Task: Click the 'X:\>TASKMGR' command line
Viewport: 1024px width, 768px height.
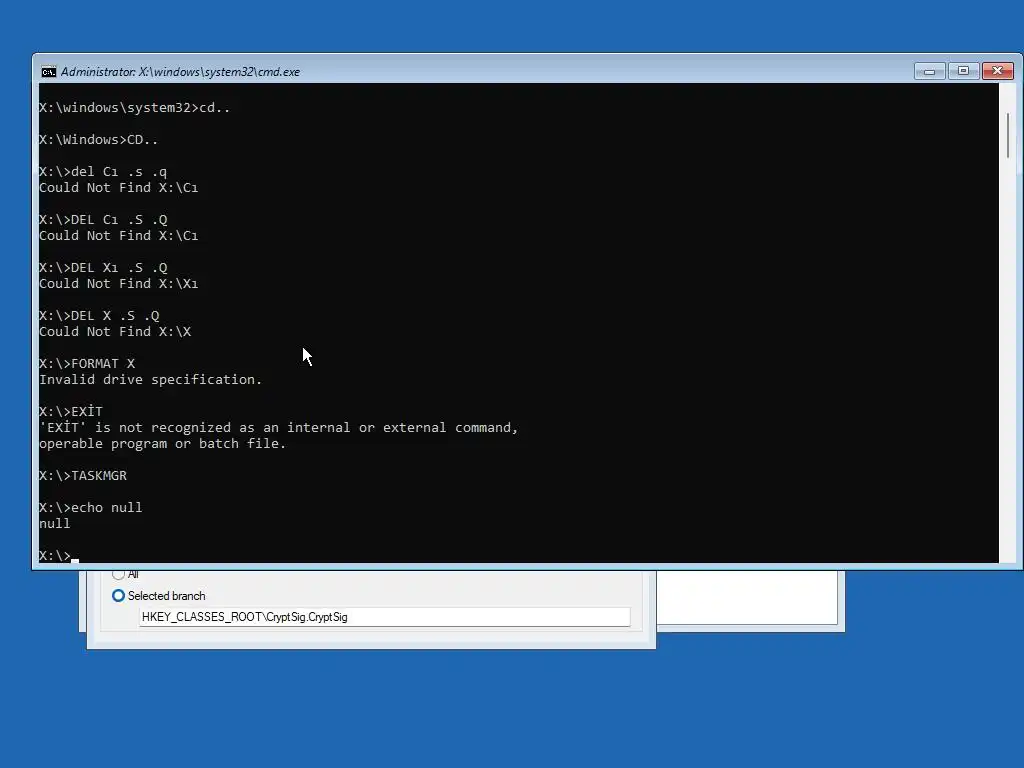Action: (83, 475)
